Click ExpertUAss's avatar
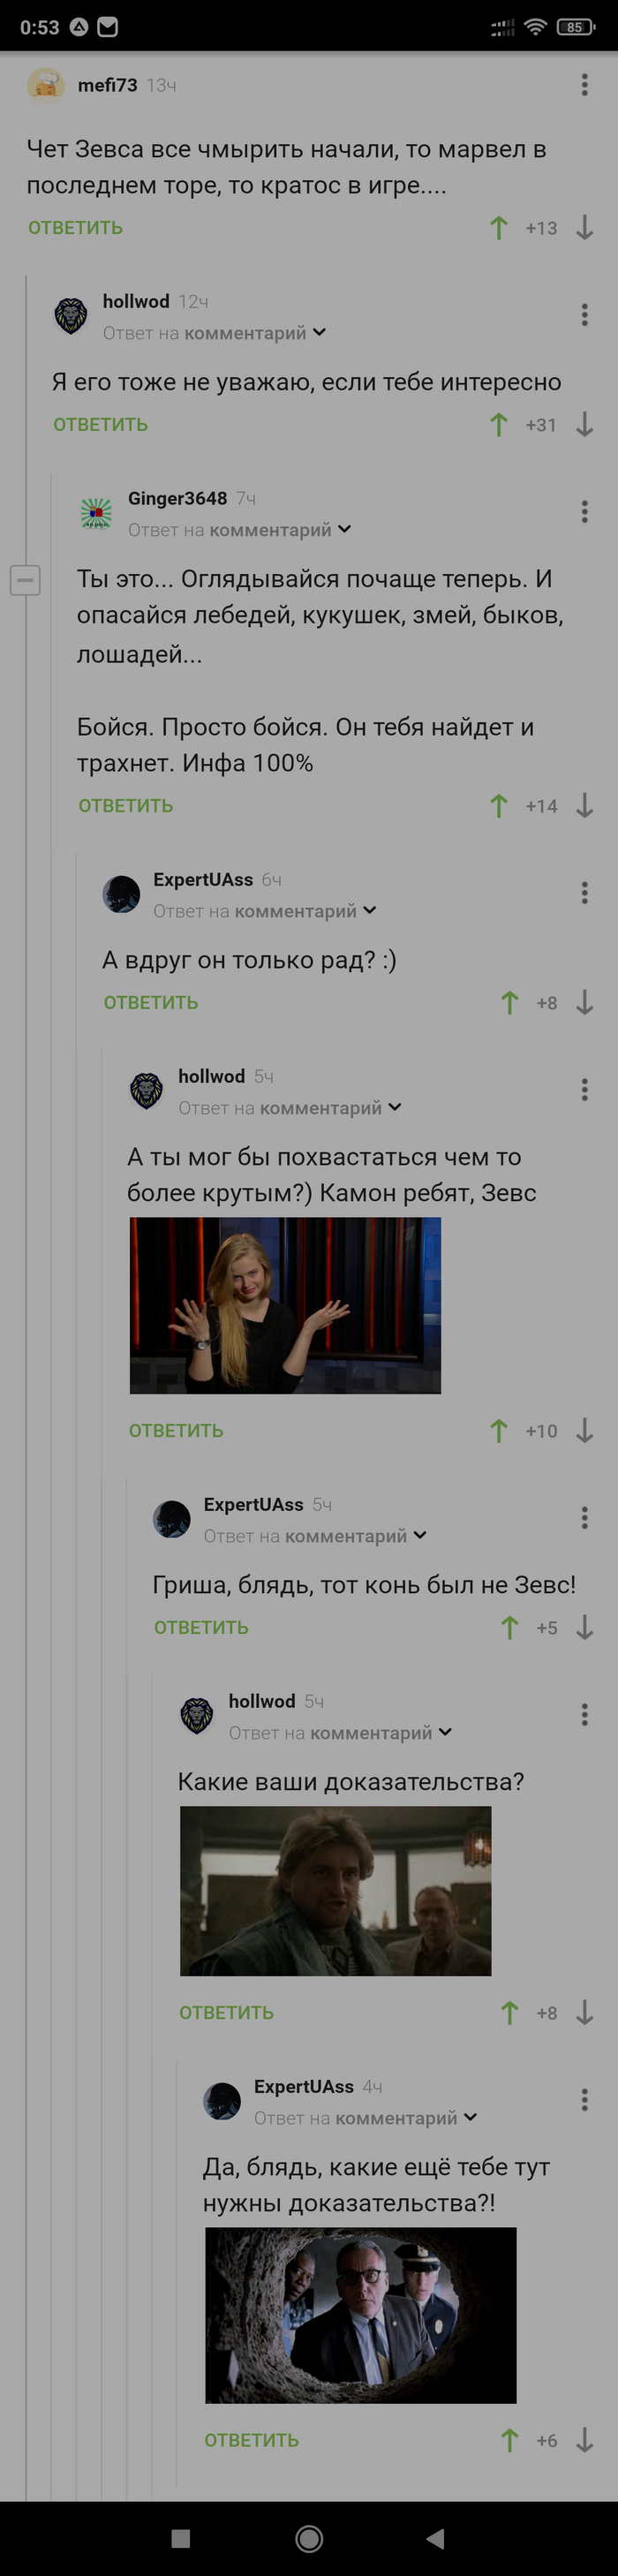Screen dimensions: 618x2576 [x=122, y=893]
